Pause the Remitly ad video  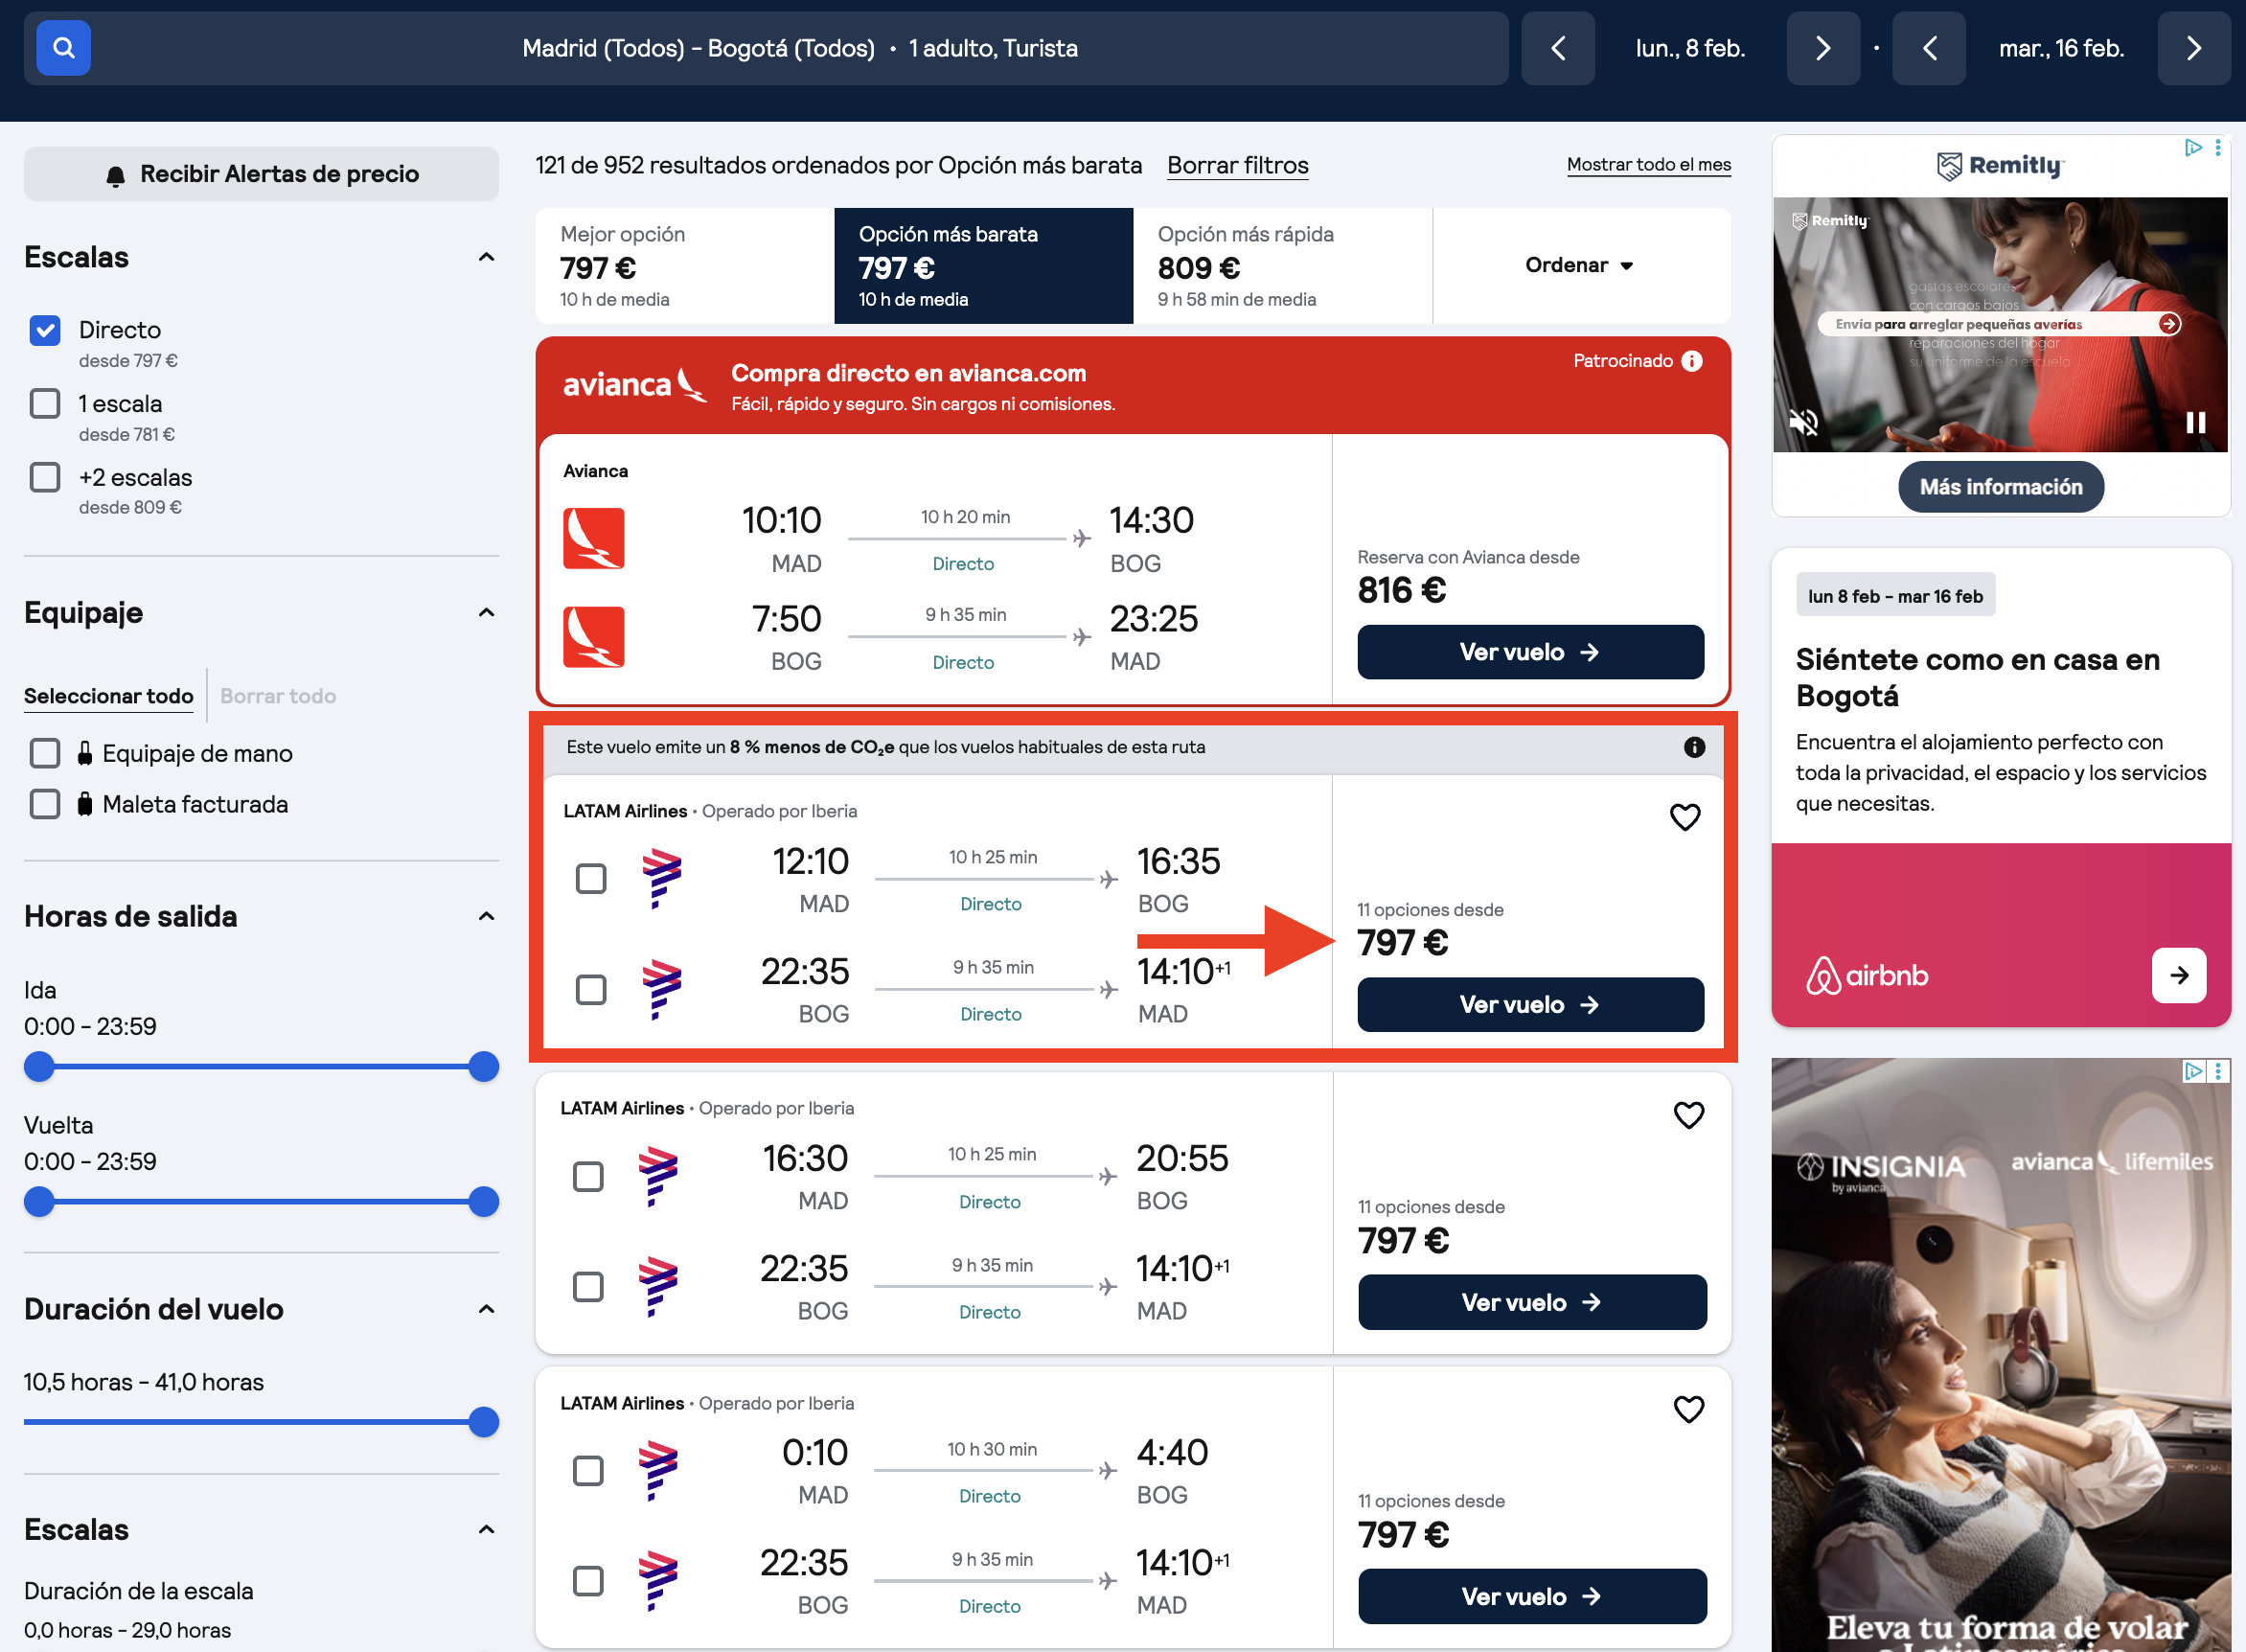pyautogui.click(x=2195, y=422)
